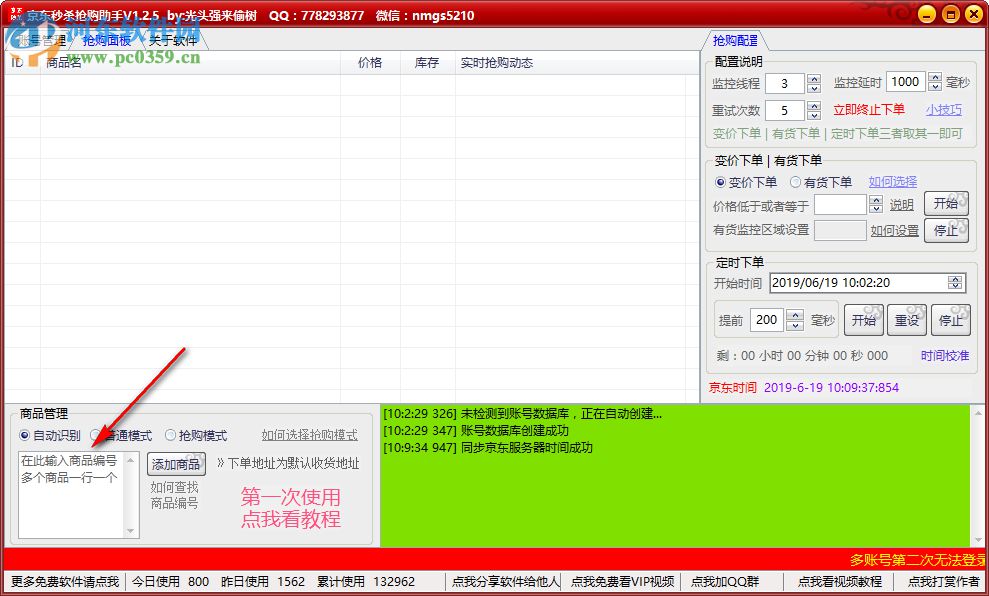Click the 时间校准 link
989x596 pixels.
[x=946, y=355]
